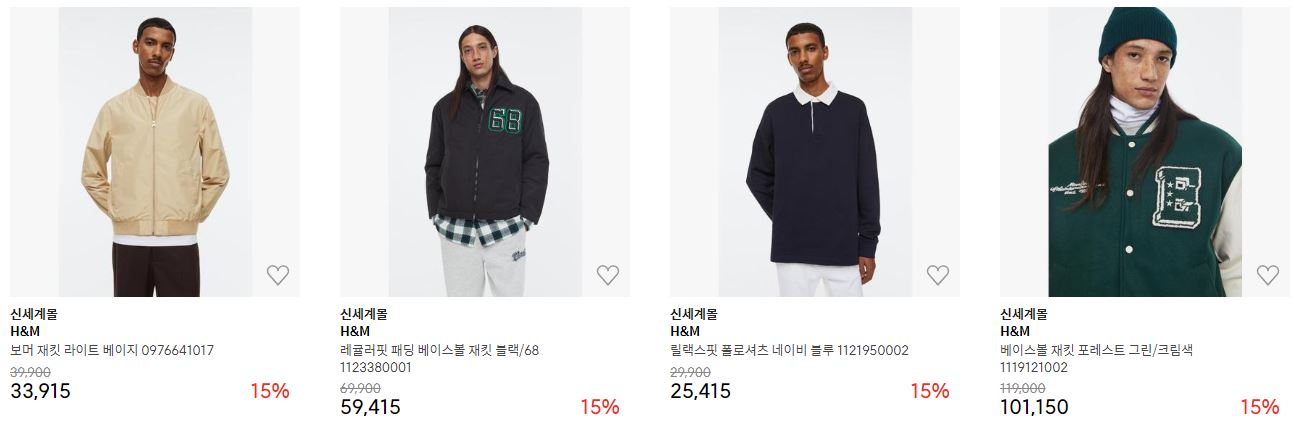Open 보머 재킷 라이트 베이지 product title
Image resolution: width=1312 pixels, height=441 pixels.
[x=112, y=351]
